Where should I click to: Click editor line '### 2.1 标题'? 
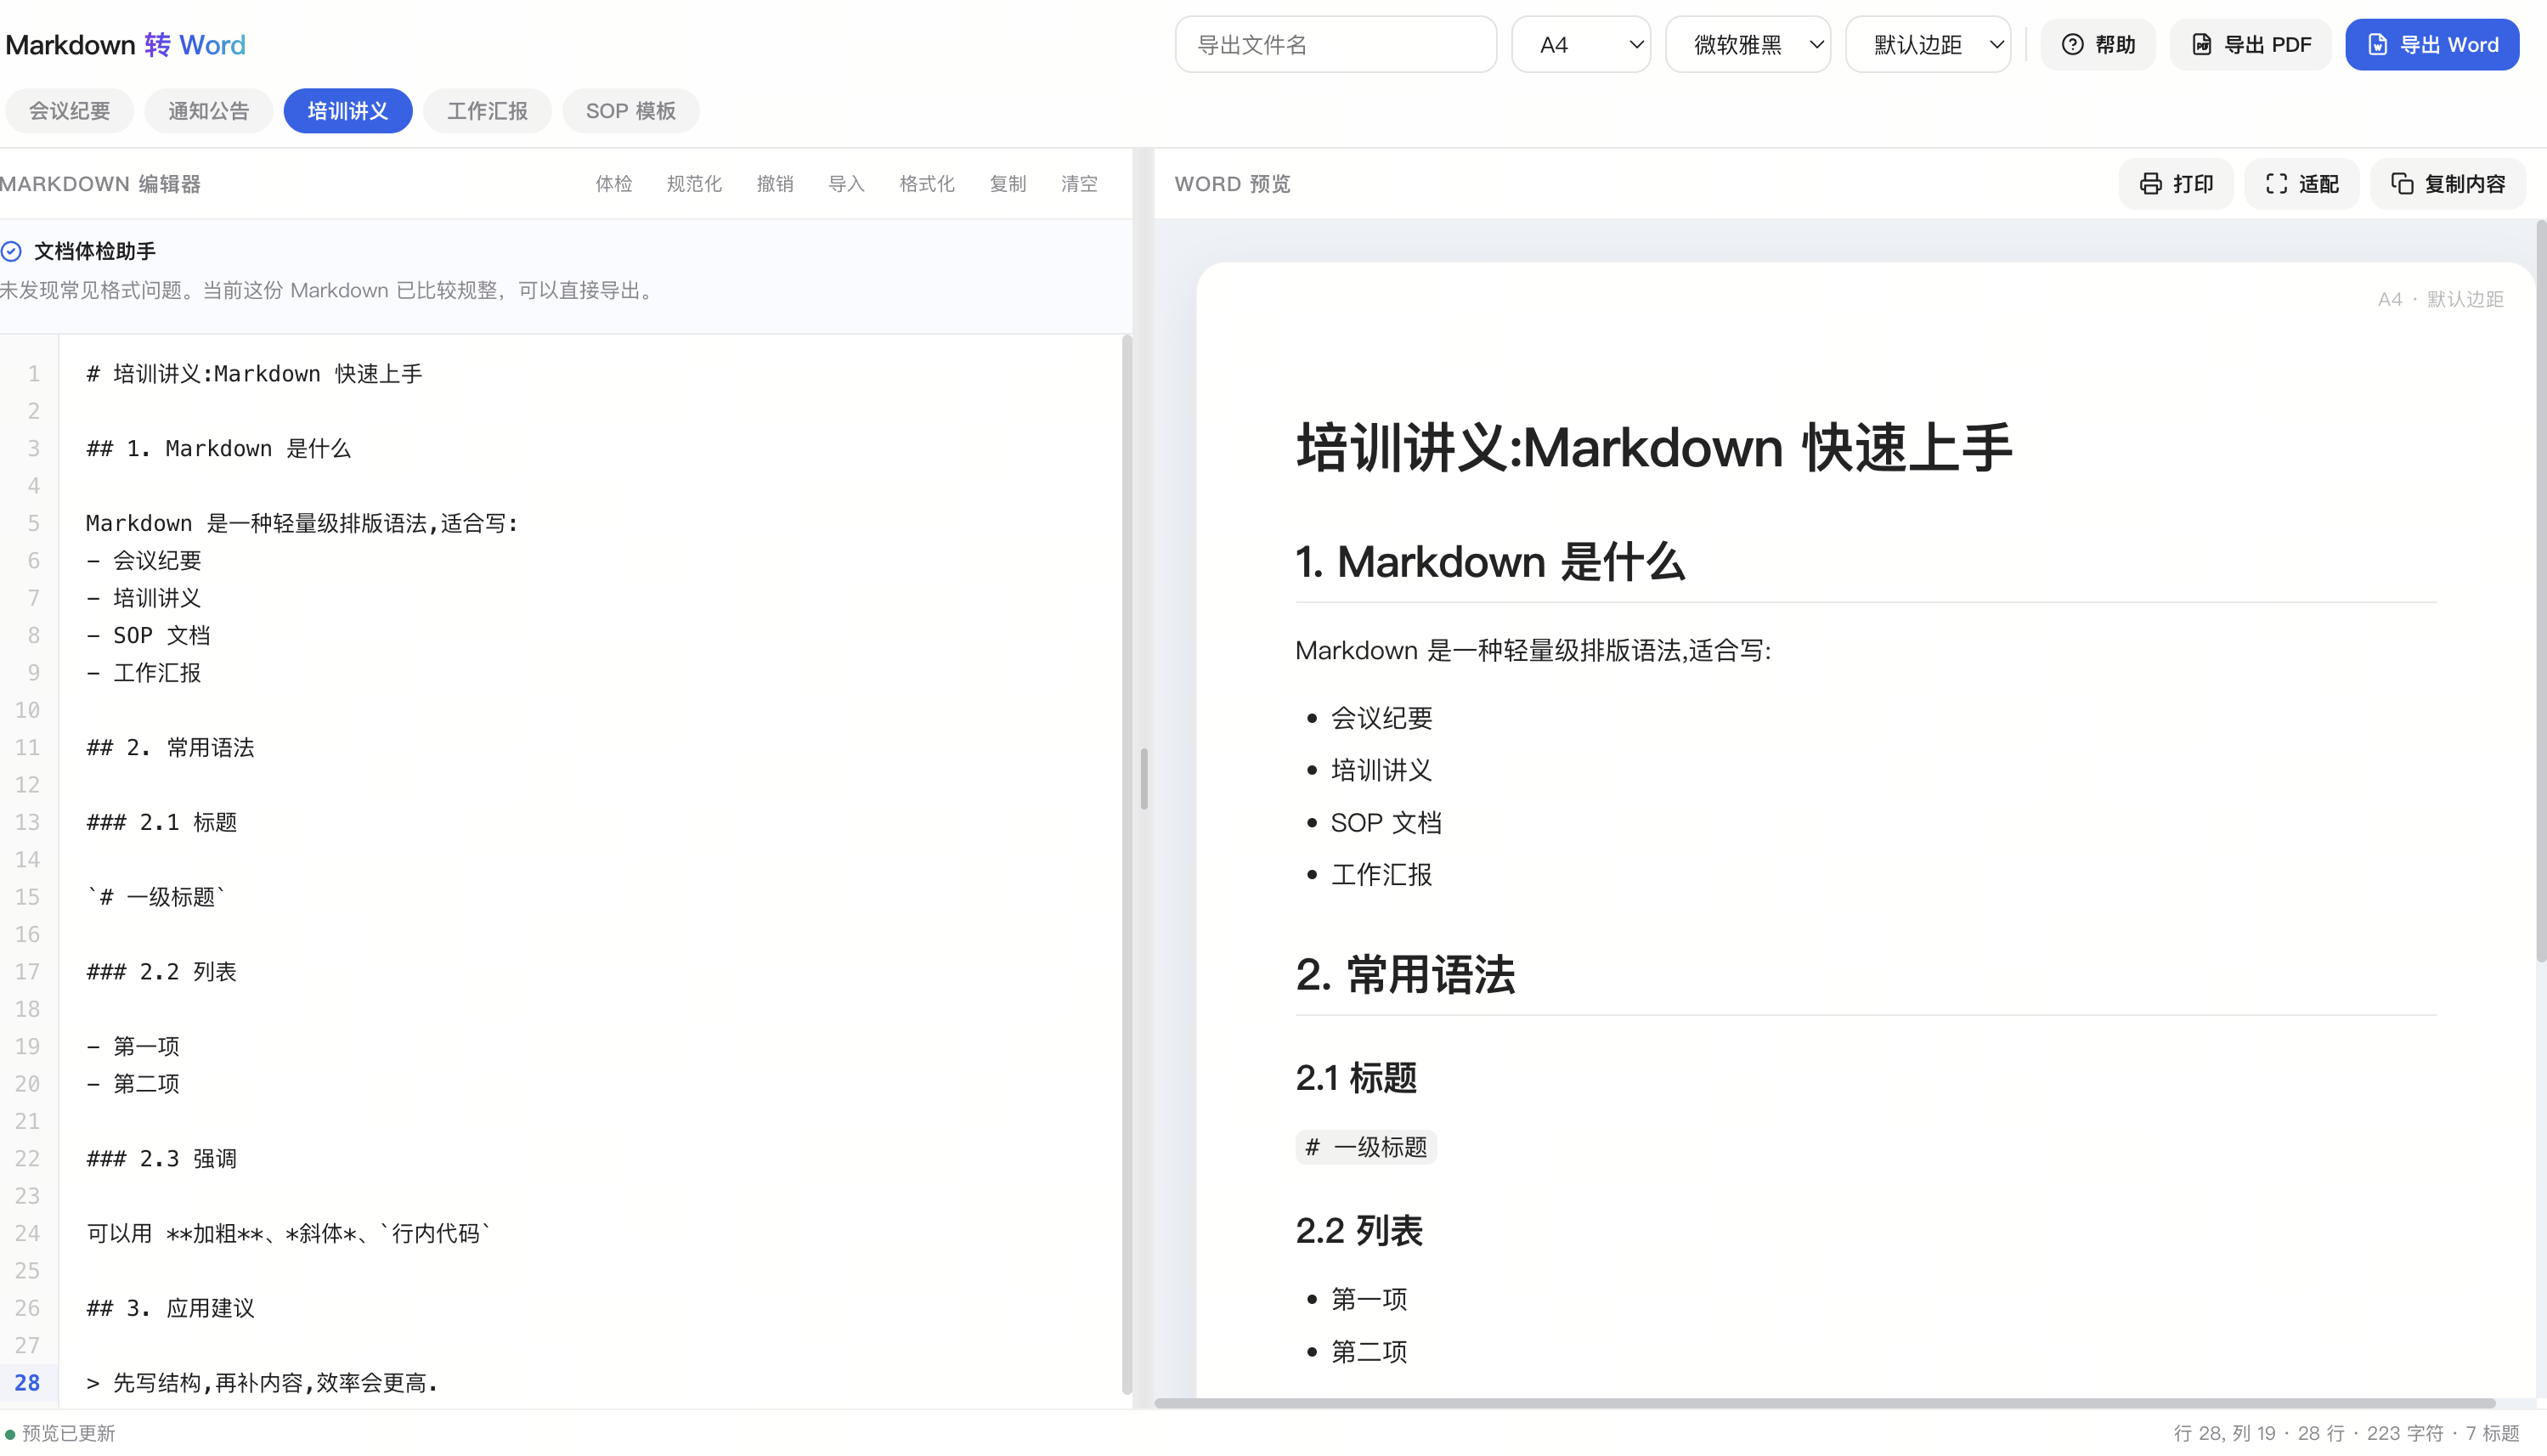pos(161,822)
